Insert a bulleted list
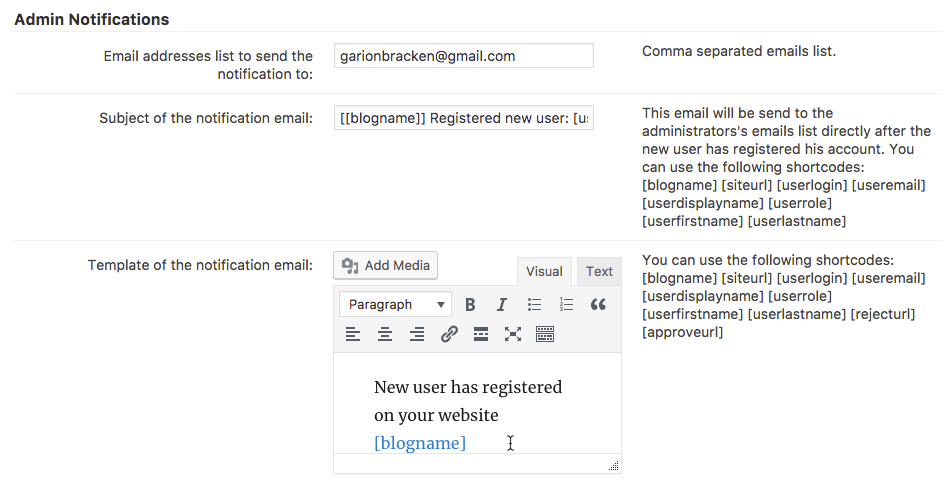Viewport: 952px width, 491px height. click(x=534, y=305)
